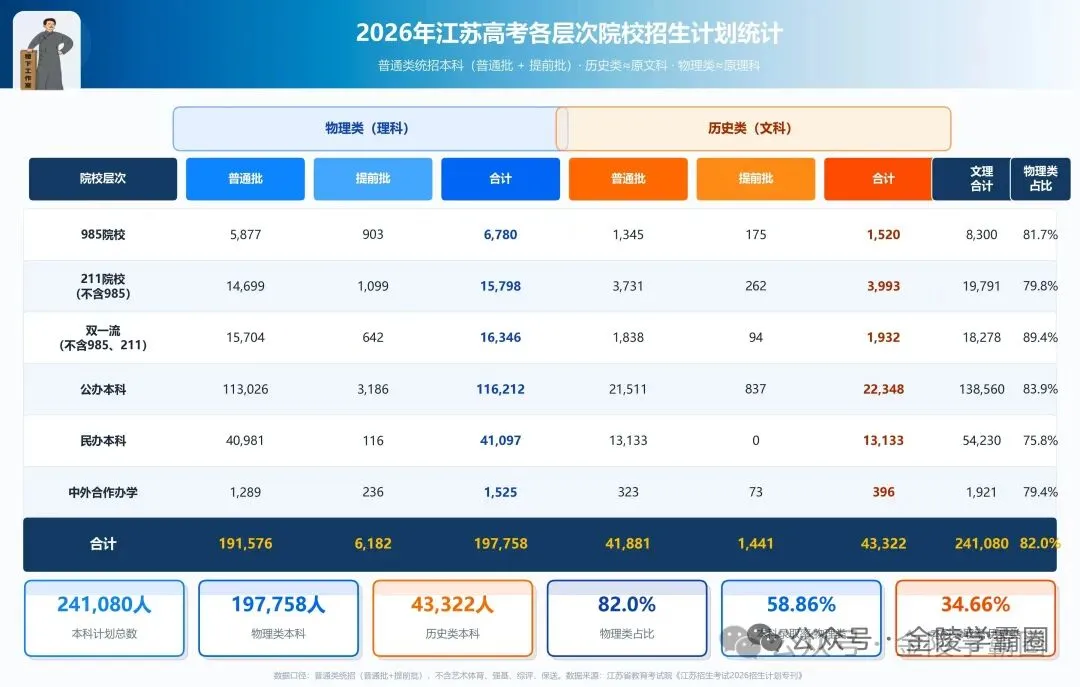Select the 211院校(不含985) row label
Image resolution: width=1080 pixels, height=687 pixels.
103,286
